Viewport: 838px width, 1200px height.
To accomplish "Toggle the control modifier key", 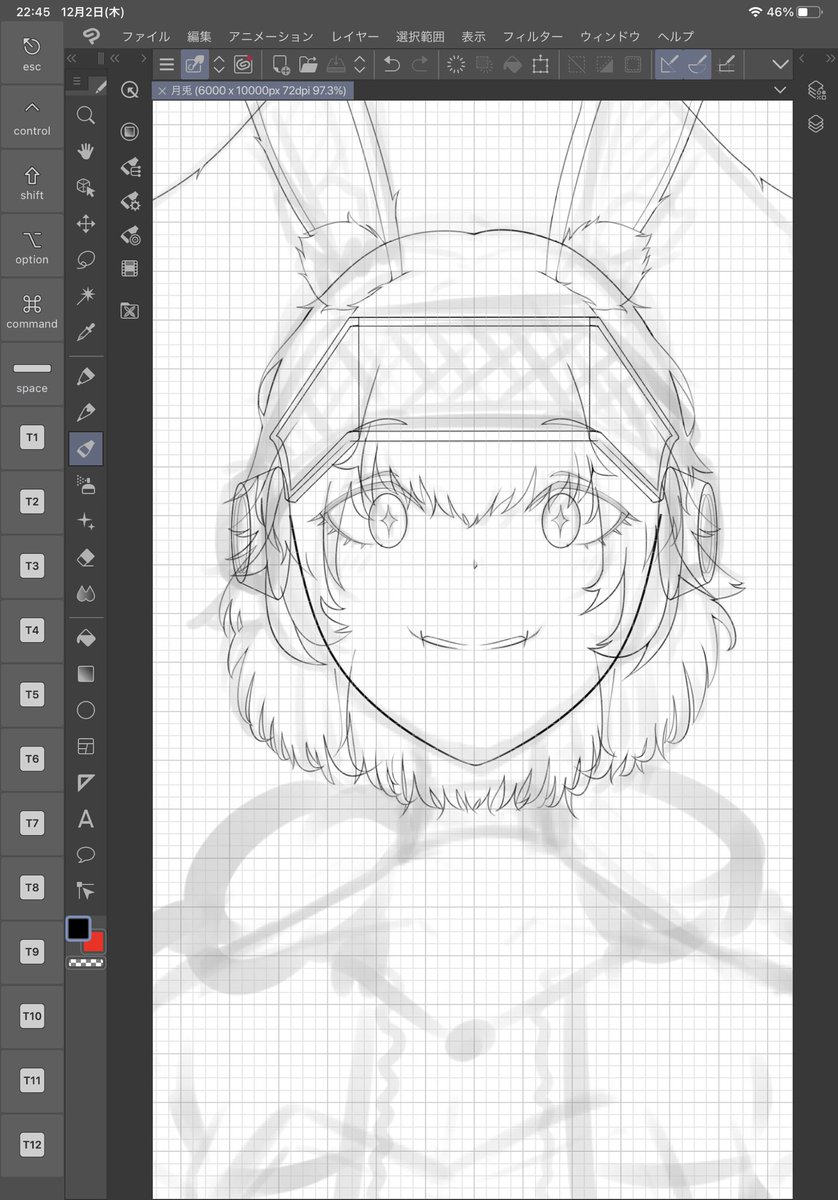I will tap(32, 118).
